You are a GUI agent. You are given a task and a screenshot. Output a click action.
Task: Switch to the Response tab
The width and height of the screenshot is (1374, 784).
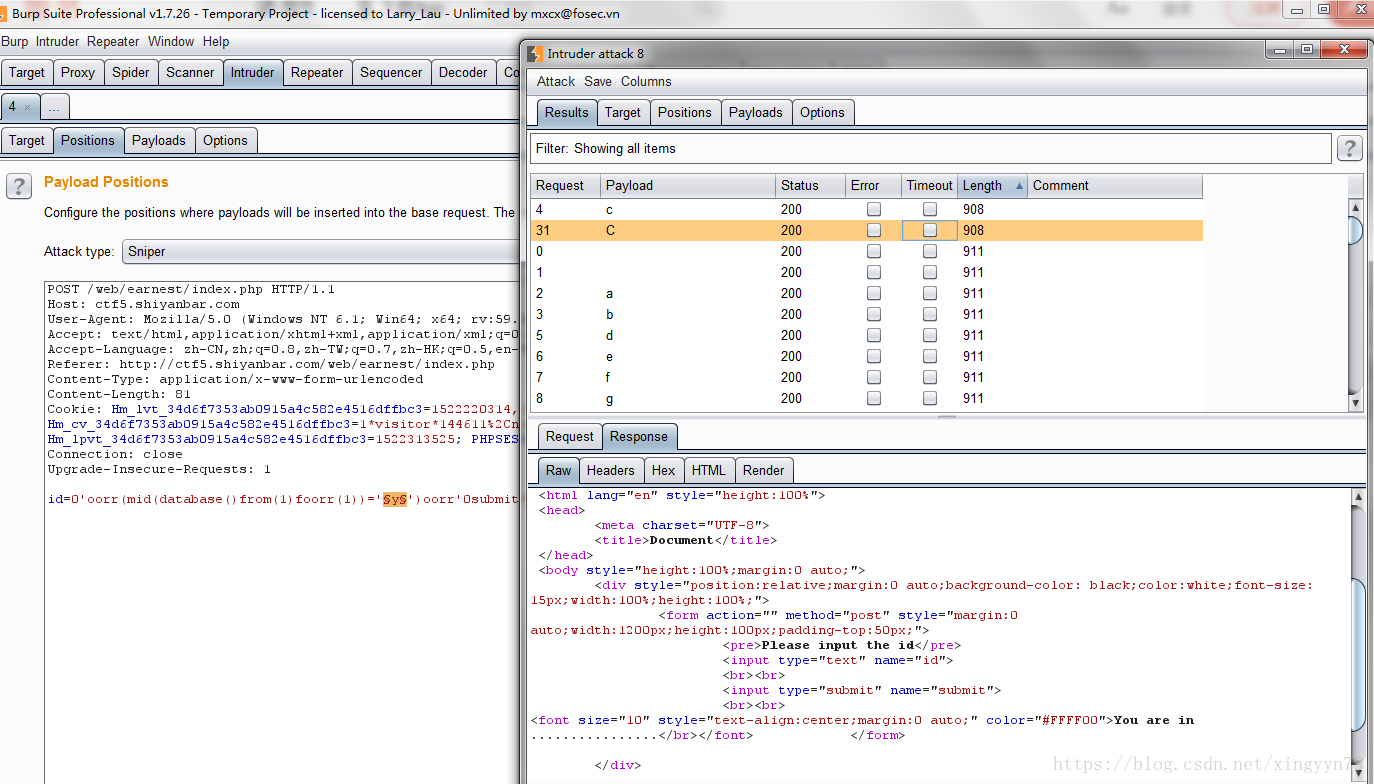tap(639, 436)
